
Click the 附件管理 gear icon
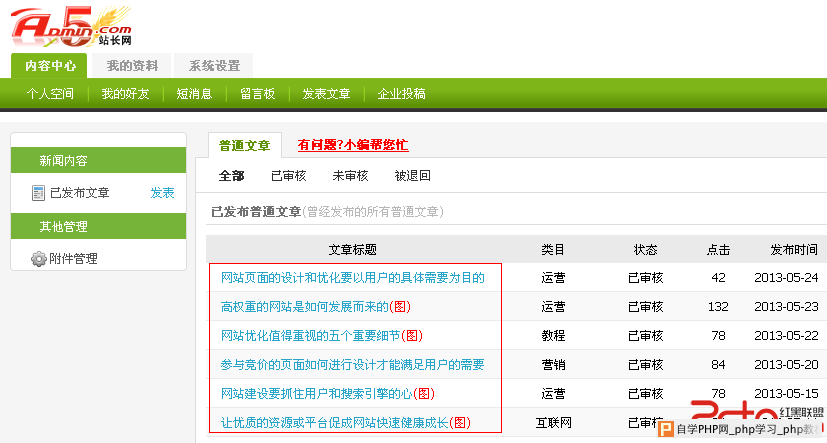pyautogui.click(x=39, y=259)
